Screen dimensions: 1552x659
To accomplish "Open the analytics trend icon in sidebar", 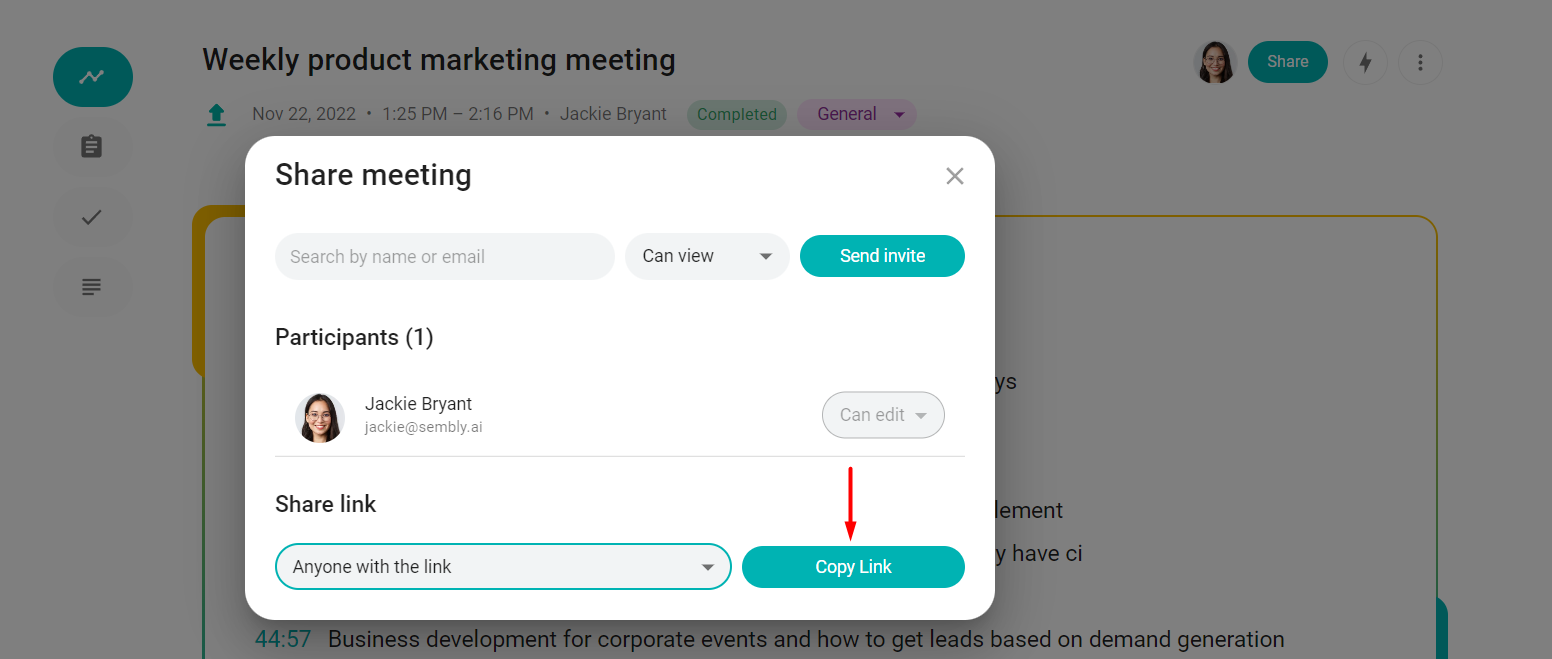I will (x=92, y=77).
